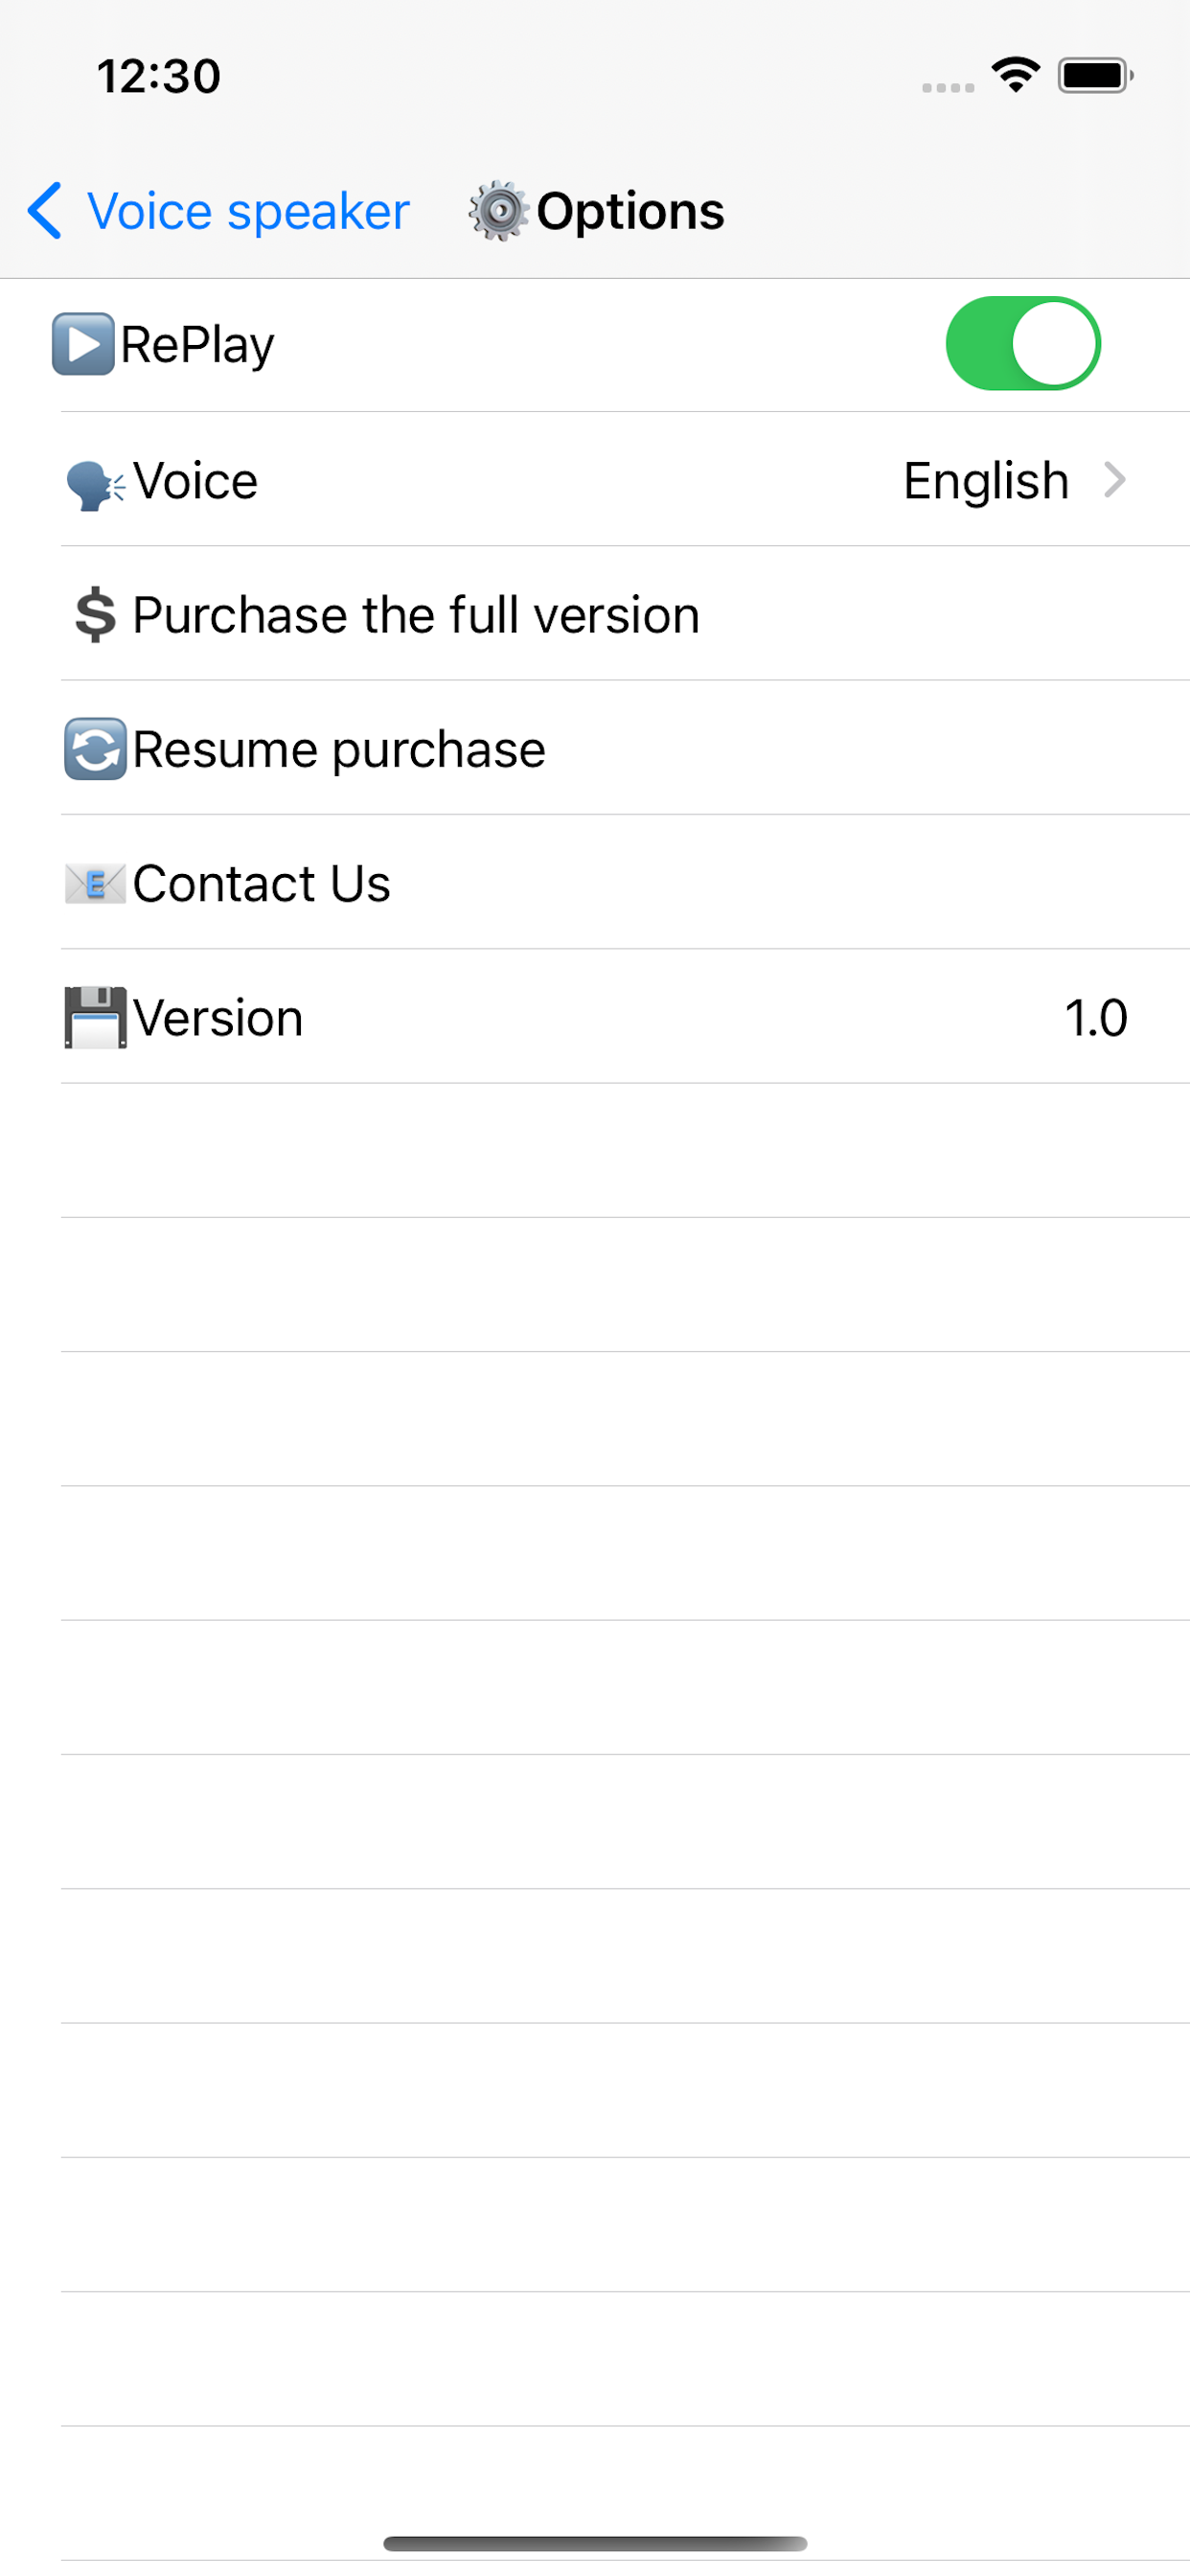
Task: Tap the blue back chevron arrow
Action: tap(45, 211)
